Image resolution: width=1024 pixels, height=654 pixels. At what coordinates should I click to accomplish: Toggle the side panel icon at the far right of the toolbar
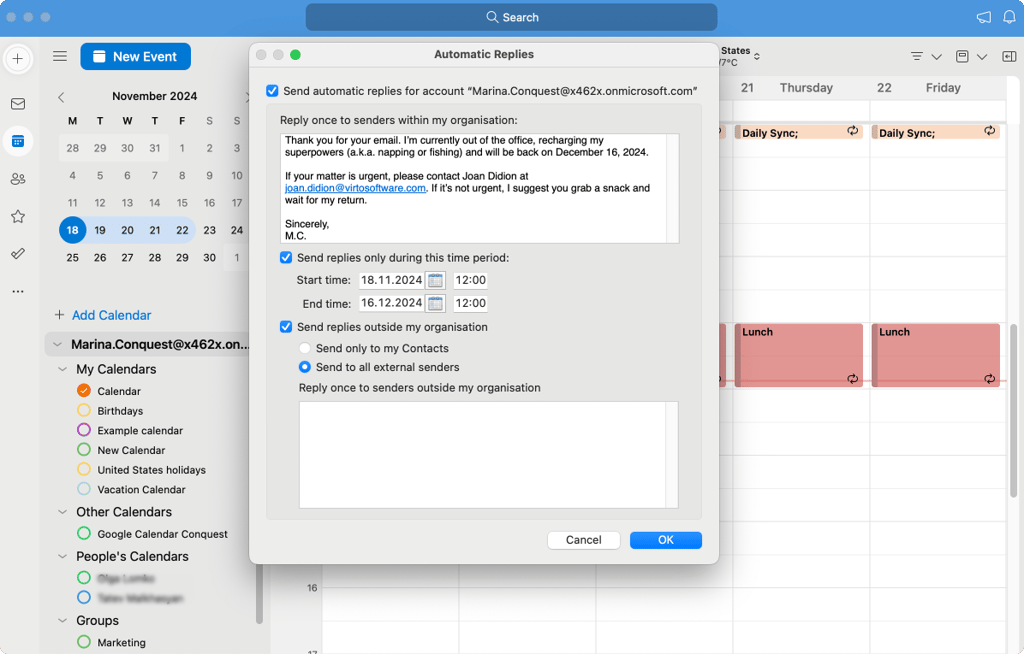click(1009, 57)
